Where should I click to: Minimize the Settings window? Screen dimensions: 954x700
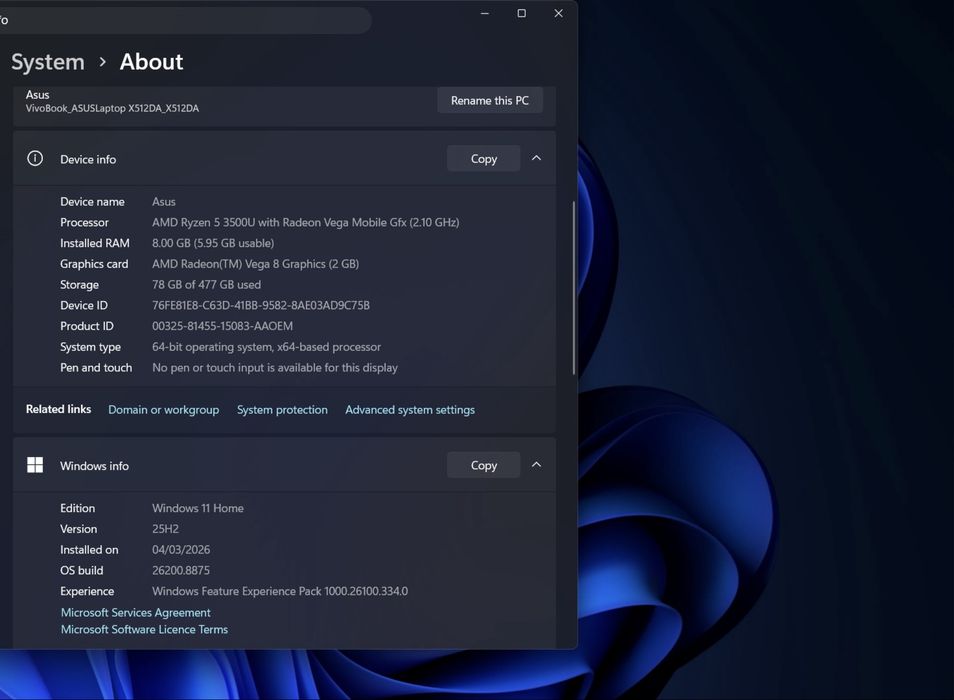[x=485, y=13]
